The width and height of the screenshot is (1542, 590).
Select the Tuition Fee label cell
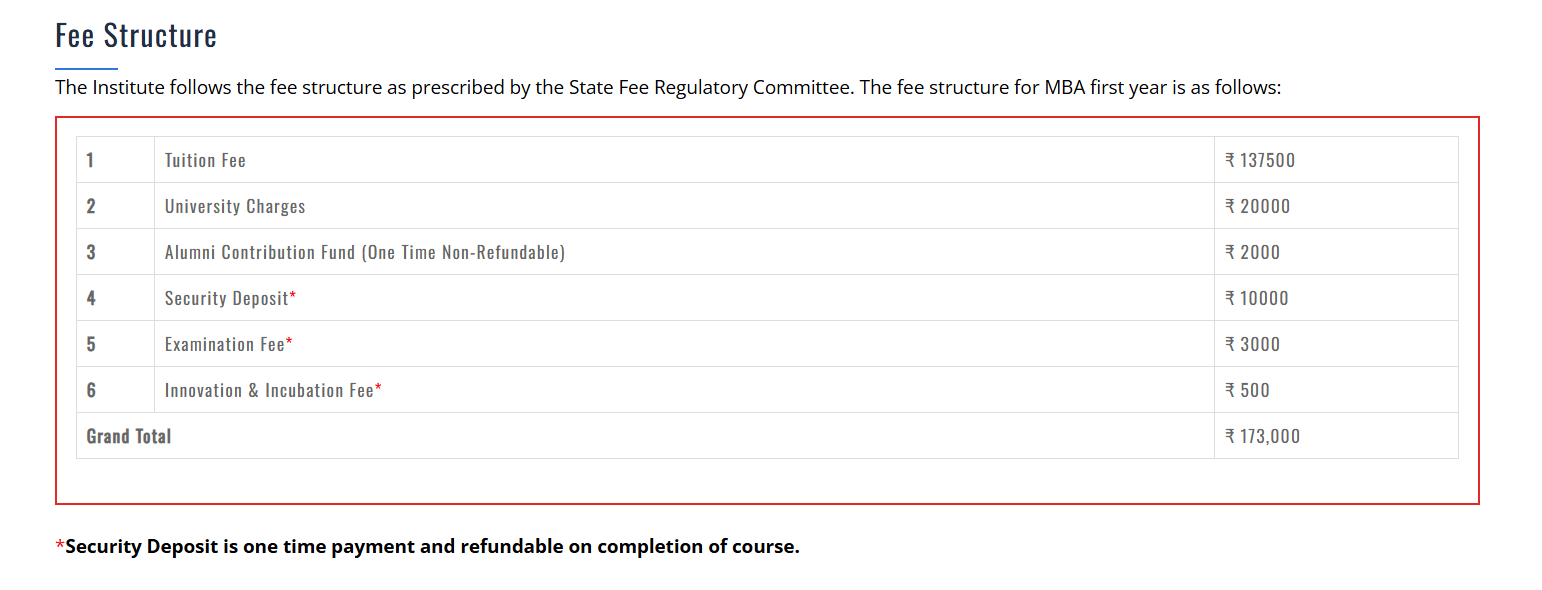[205, 160]
